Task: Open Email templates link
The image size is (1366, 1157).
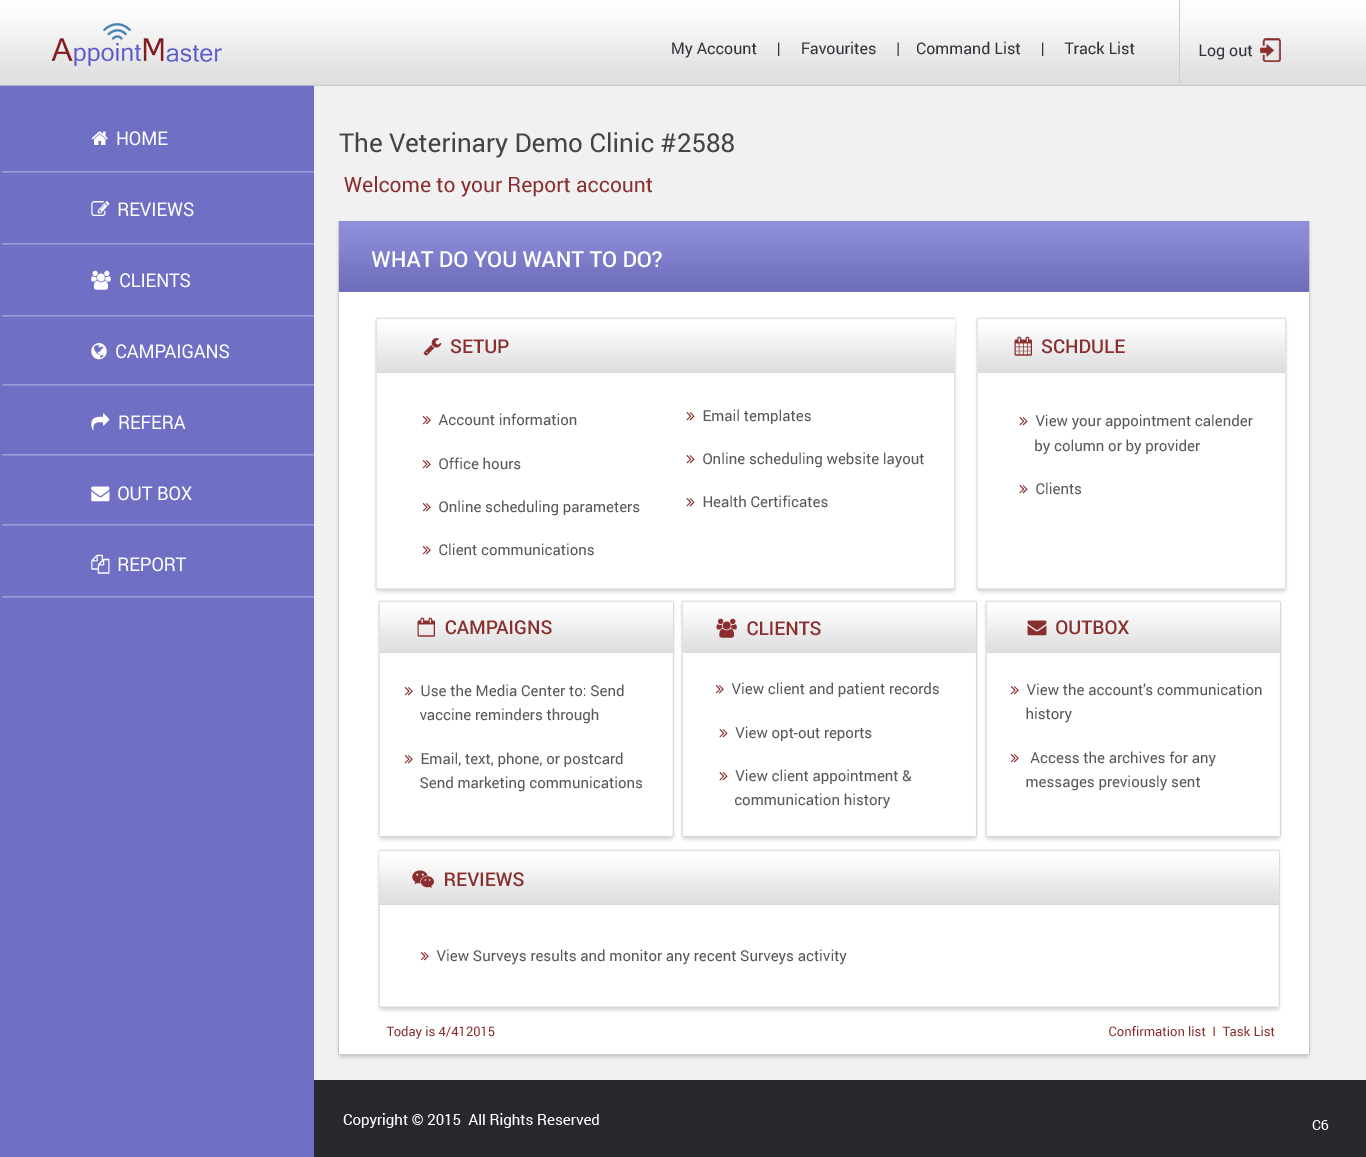Action: 756,416
